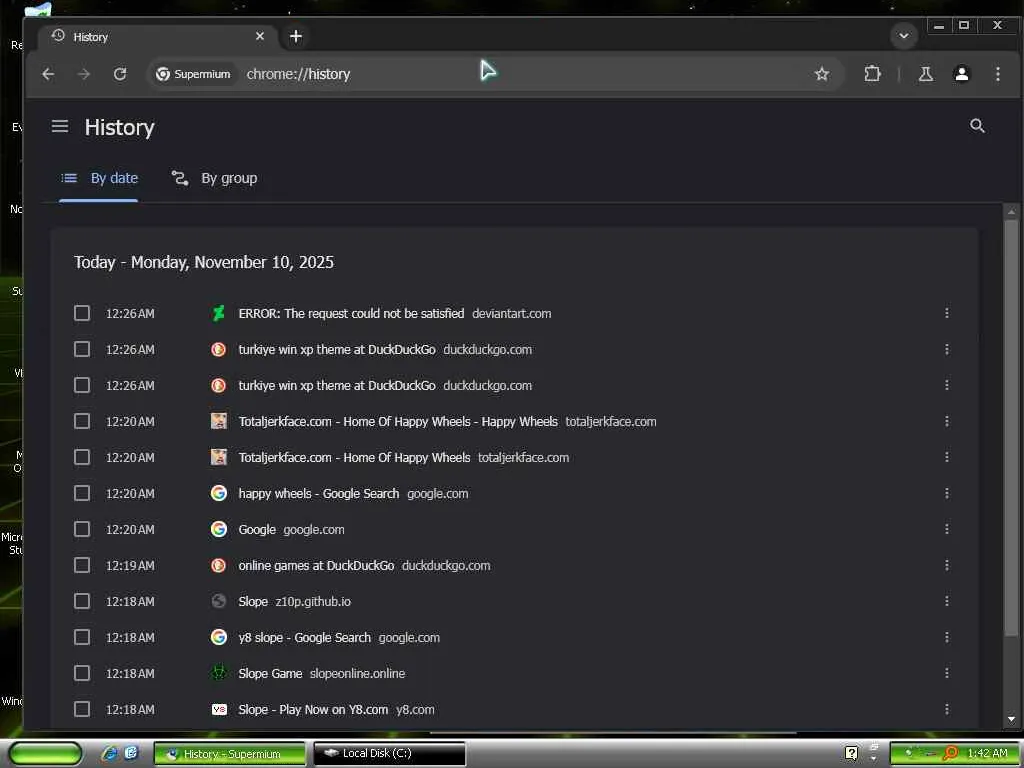Go back with the browser back arrow
1024x768 pixels.
tap(48, 74)
